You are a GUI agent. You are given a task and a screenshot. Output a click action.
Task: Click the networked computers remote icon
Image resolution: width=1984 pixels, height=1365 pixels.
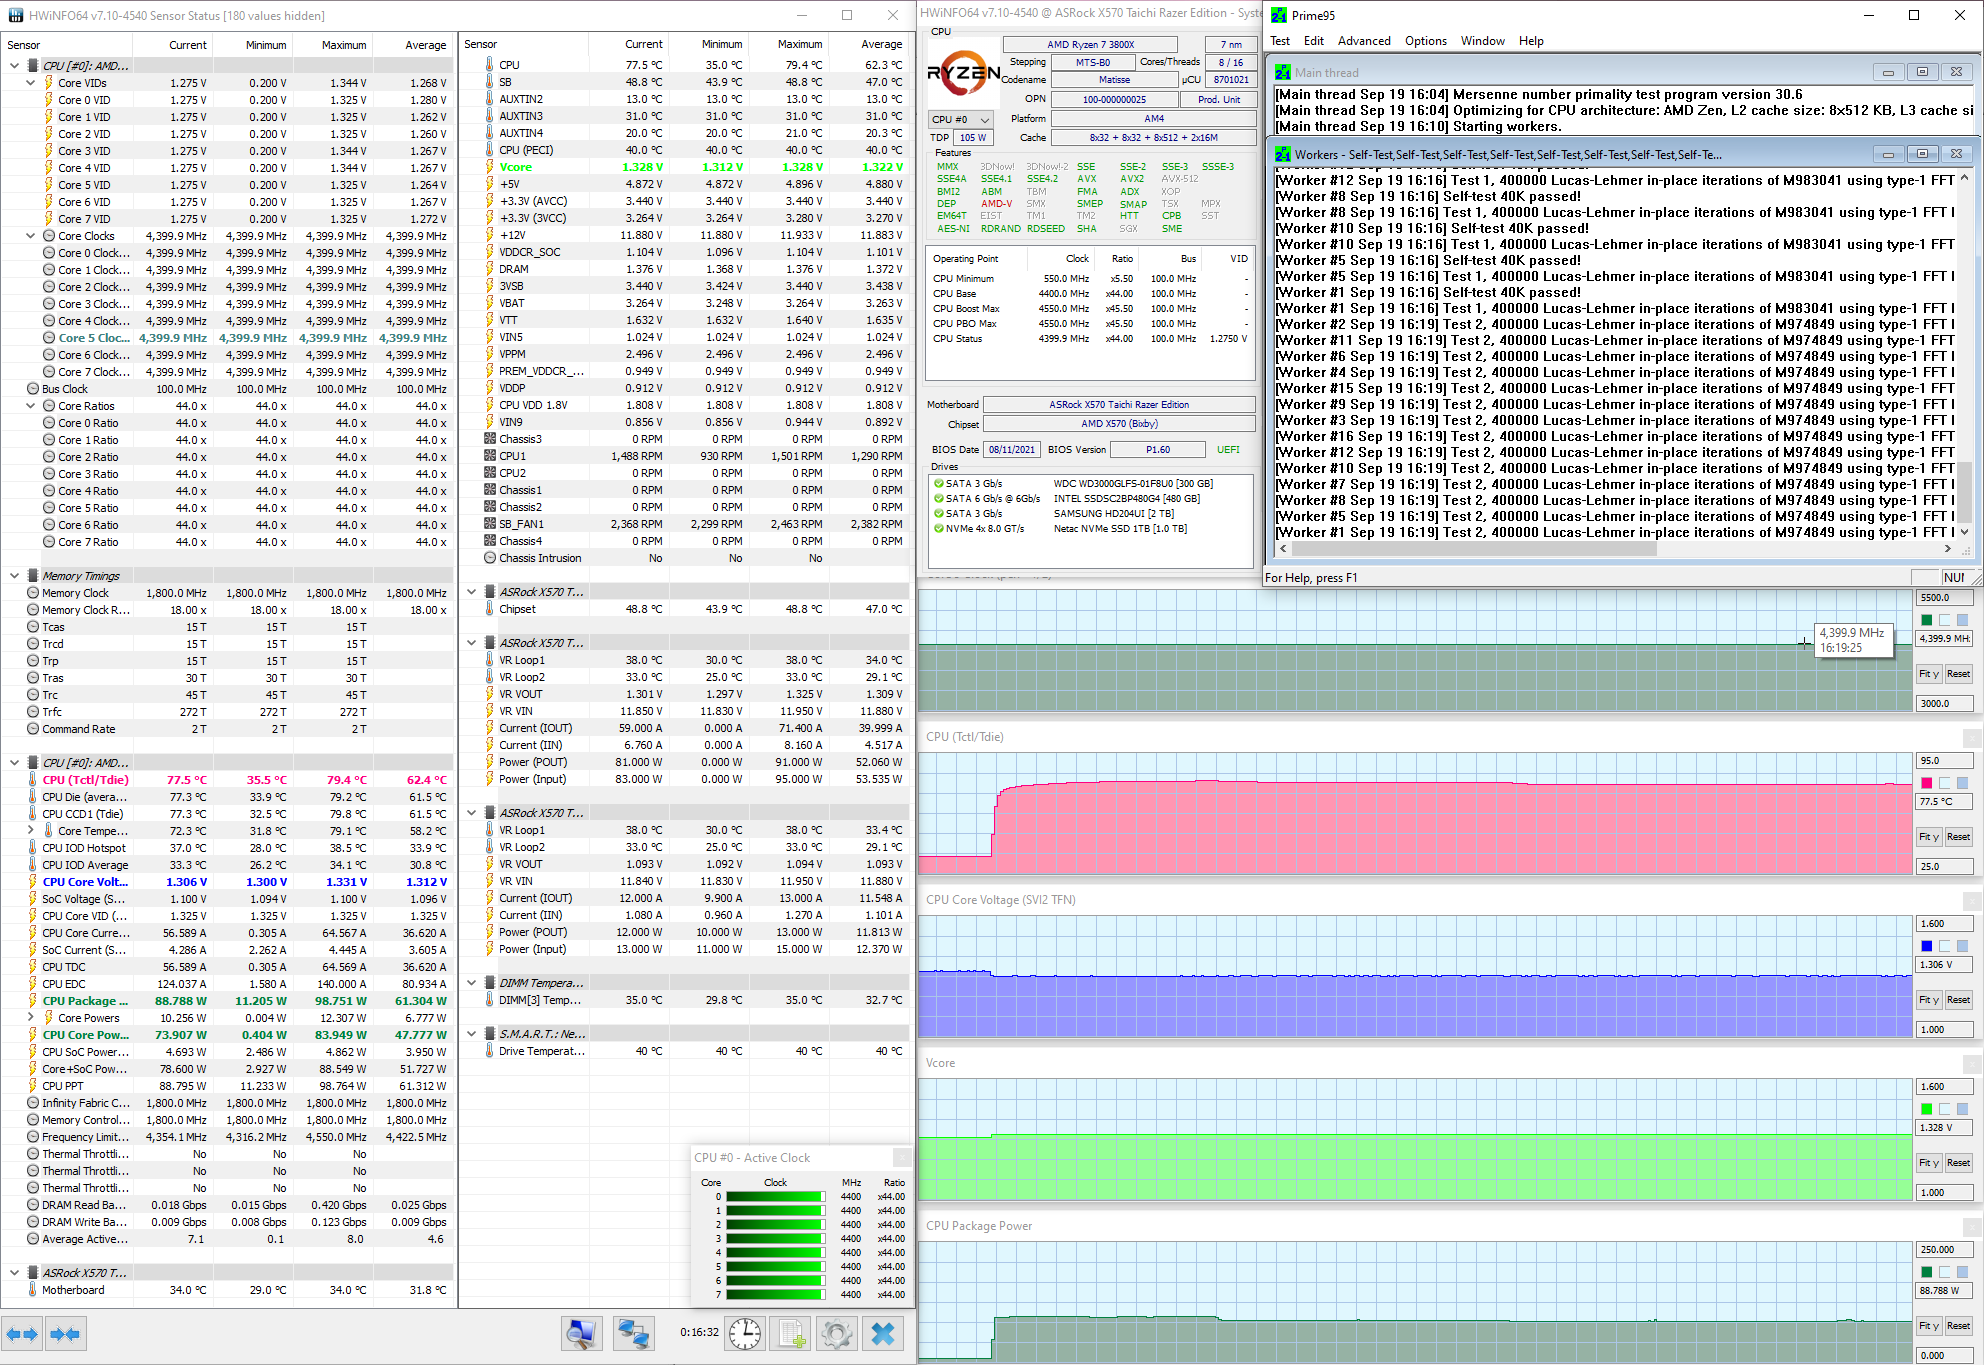coord(633,1333)
